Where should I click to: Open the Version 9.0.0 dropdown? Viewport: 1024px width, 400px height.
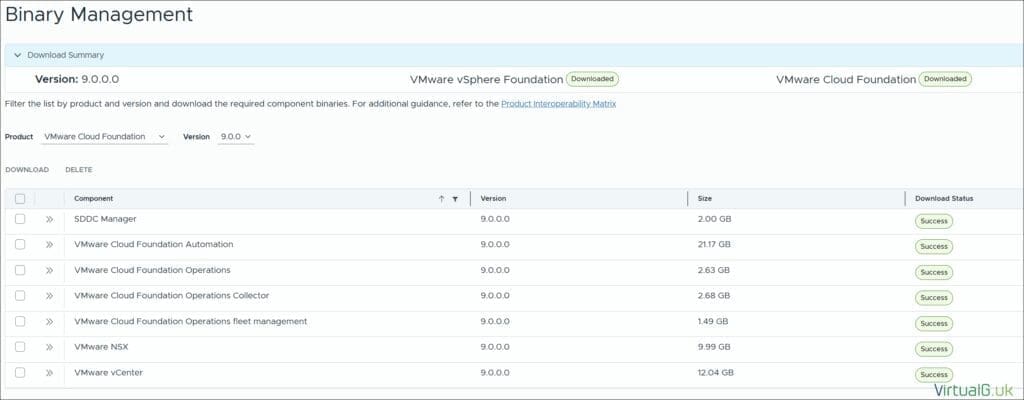236,136
